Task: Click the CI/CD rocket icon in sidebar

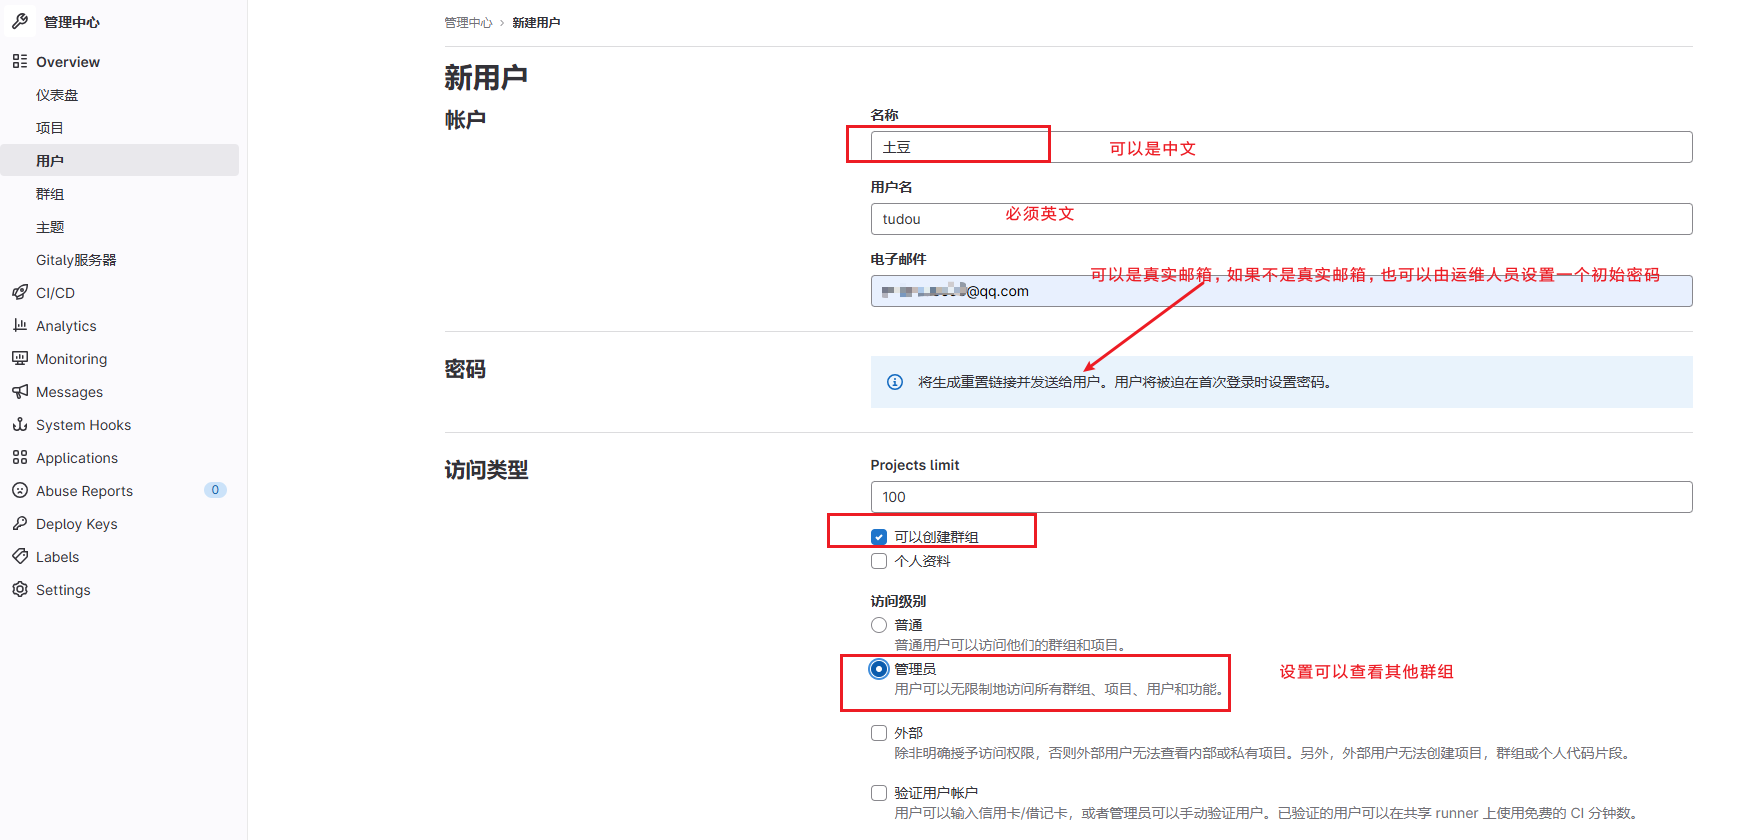Action: pos(20,293)
